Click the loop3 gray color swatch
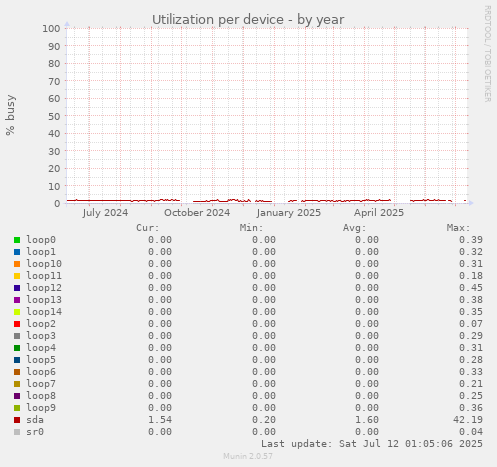The image size is (497, 467). (17, 336)
